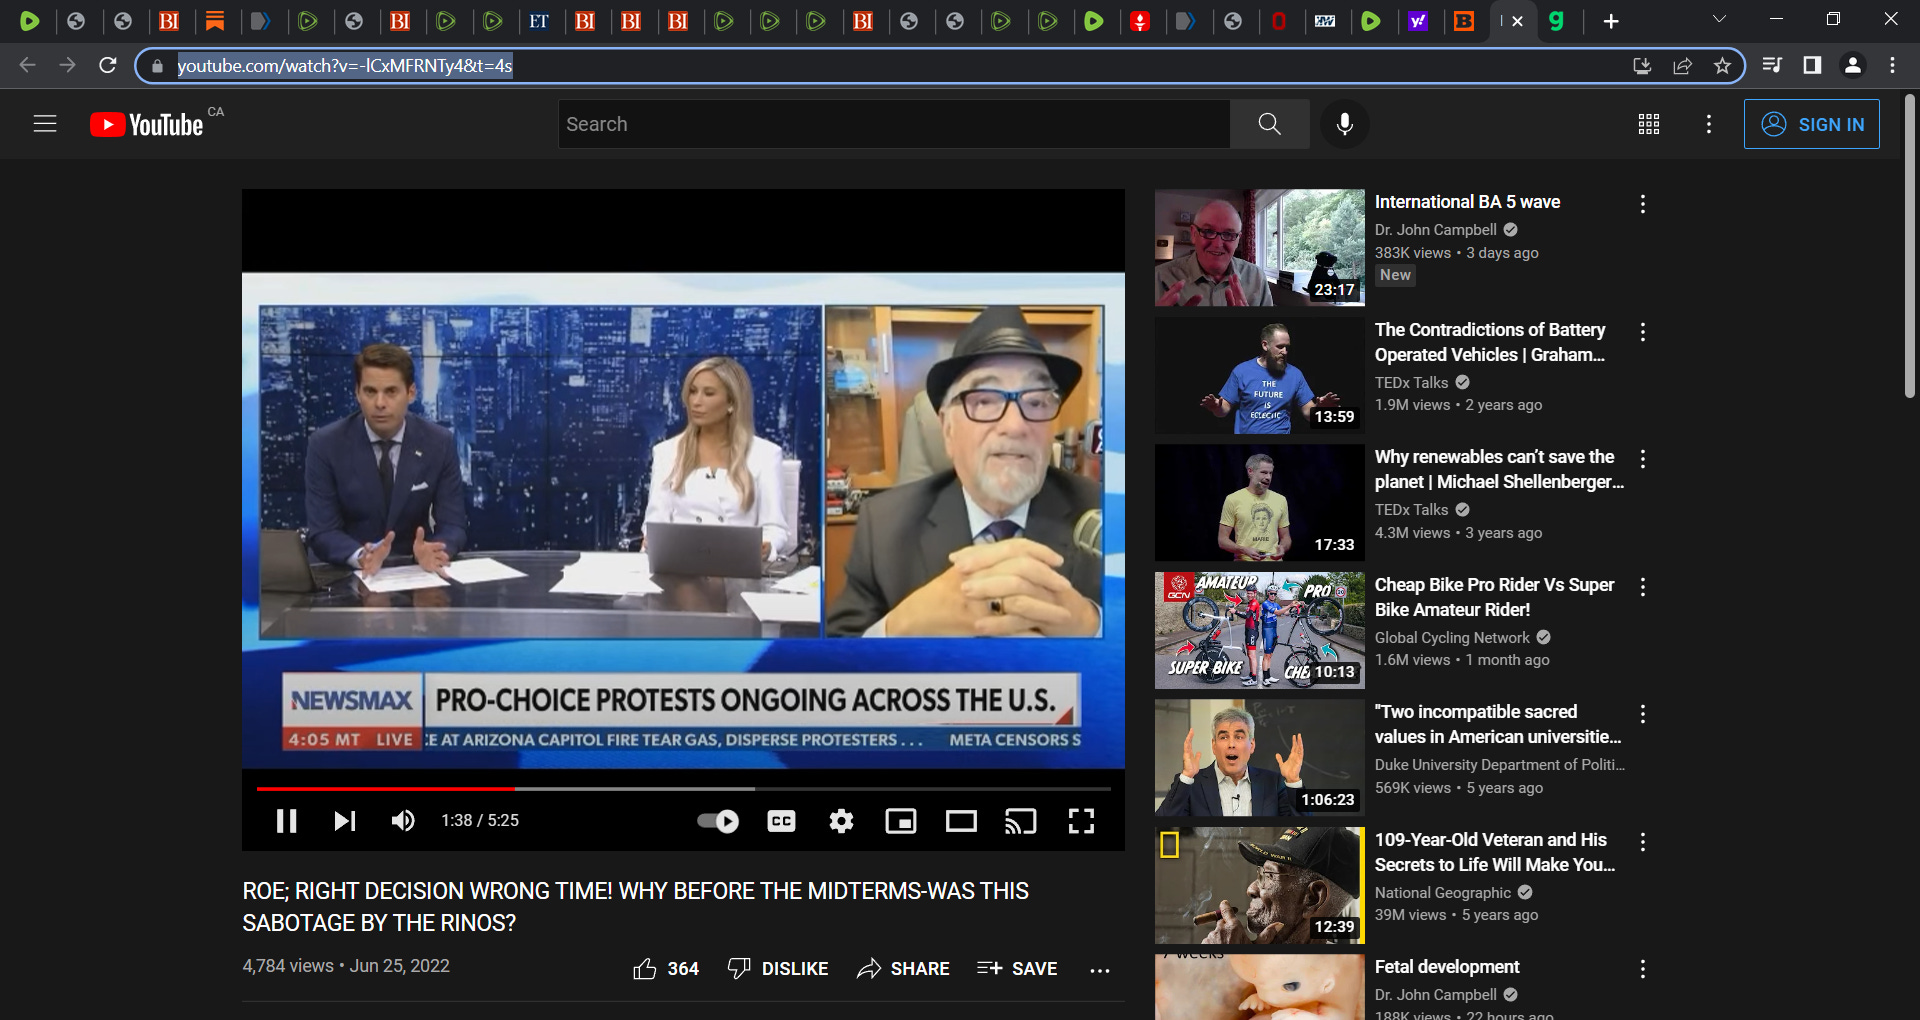Pause the playing video
This screenshot has height=1020, width=1920.
(286, 821)
